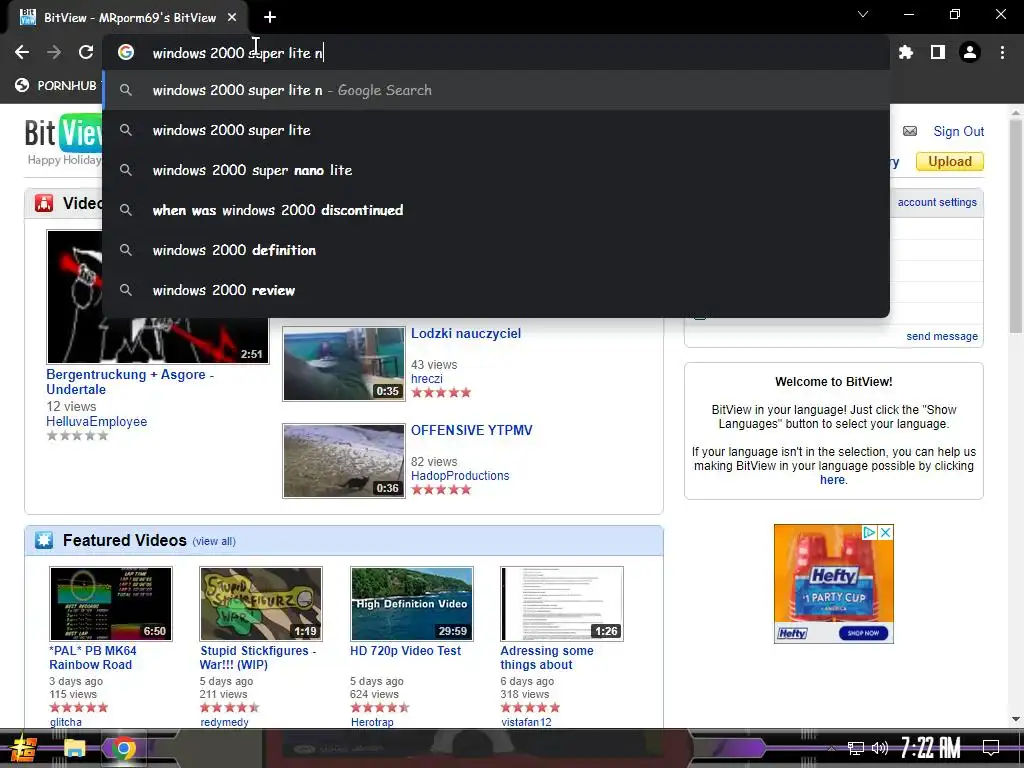
Task: Click the AdChoices triangle icon on ad
Action: point(870,532)
